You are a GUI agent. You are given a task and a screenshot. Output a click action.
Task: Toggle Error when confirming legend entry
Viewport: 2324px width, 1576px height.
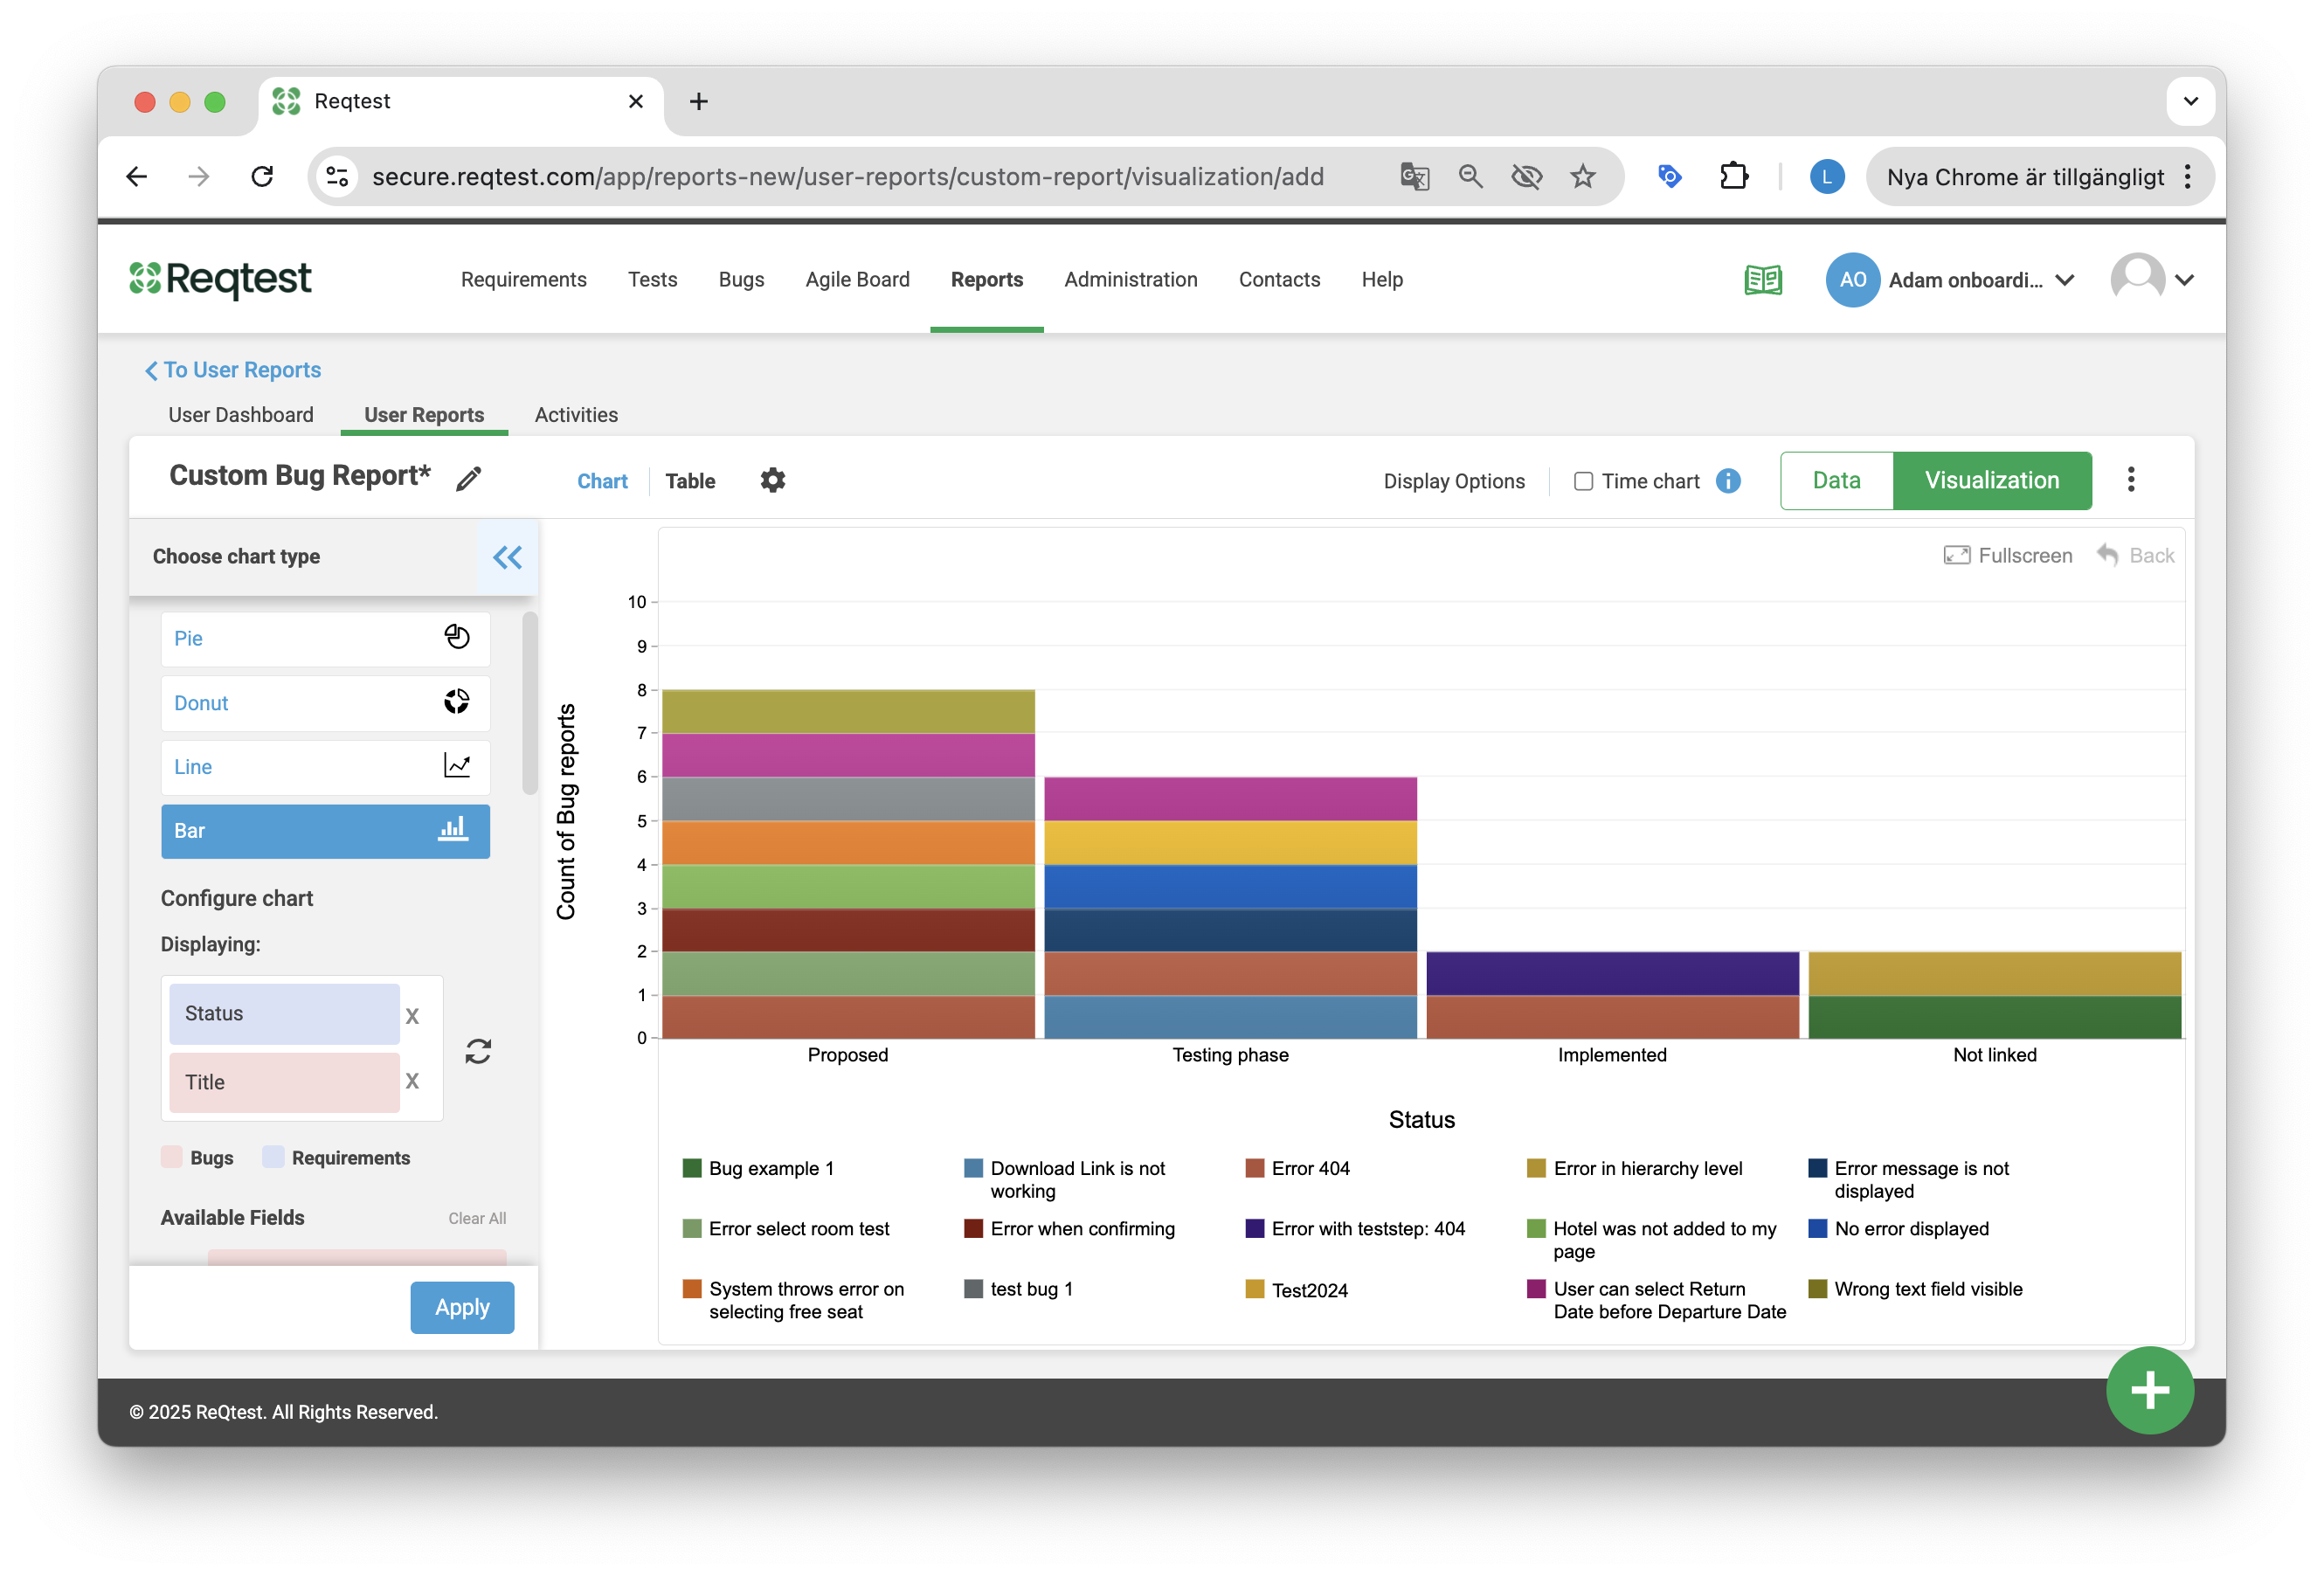[1069, 1228]
